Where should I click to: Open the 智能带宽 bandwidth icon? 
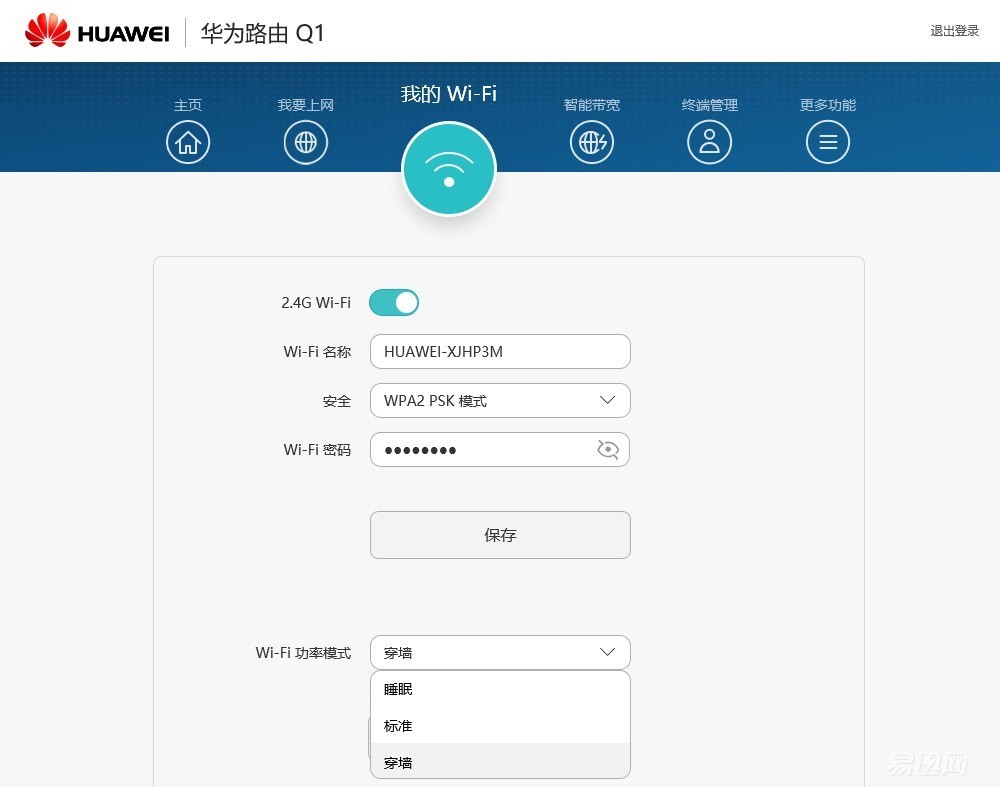tap(592, 142)
